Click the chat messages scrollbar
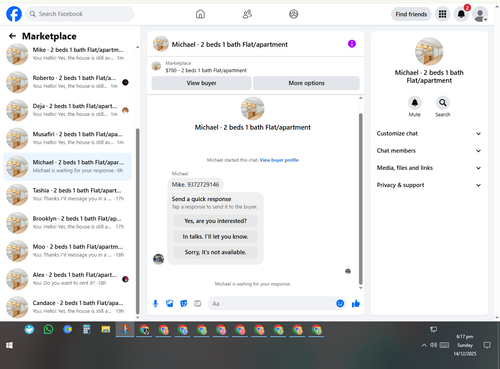The height and width of the screenshot is (369, 500). 360,198
